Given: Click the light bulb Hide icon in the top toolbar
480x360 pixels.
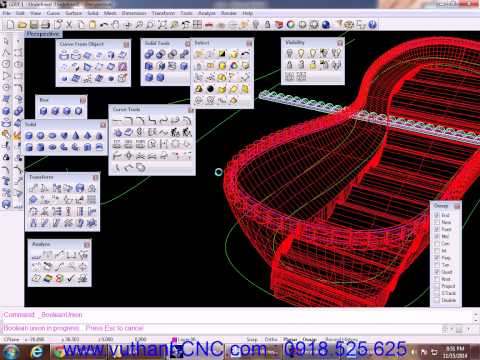Looking at the screenshot, I should 256,25.
